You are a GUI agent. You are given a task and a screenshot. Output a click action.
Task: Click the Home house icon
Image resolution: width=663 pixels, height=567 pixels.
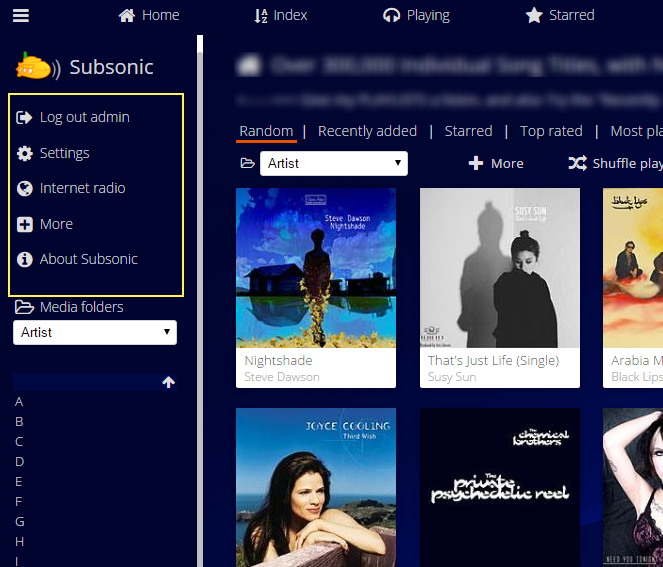coord(127,15)
